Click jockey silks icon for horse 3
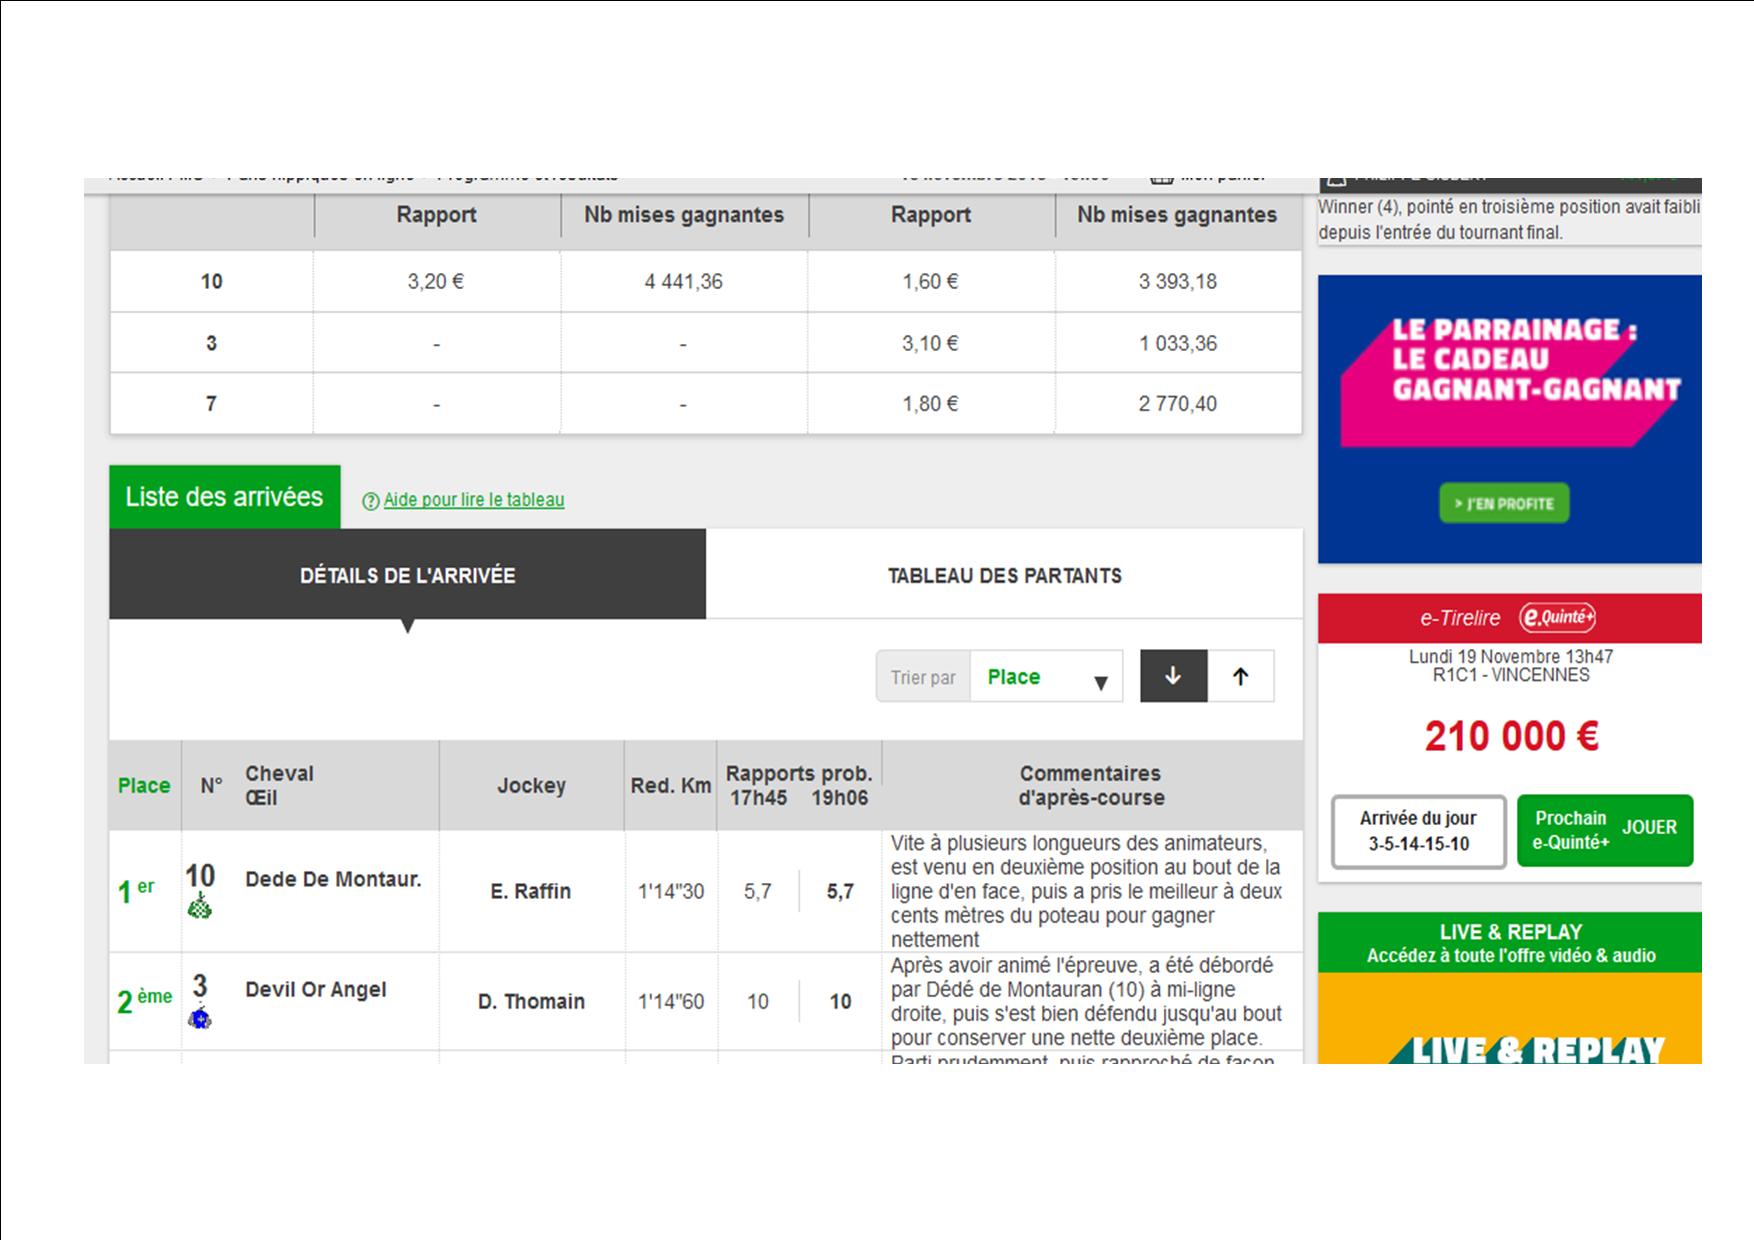Viewport: 1754px width, 1240px height. pyautogui.click(x=200, y=1019)
